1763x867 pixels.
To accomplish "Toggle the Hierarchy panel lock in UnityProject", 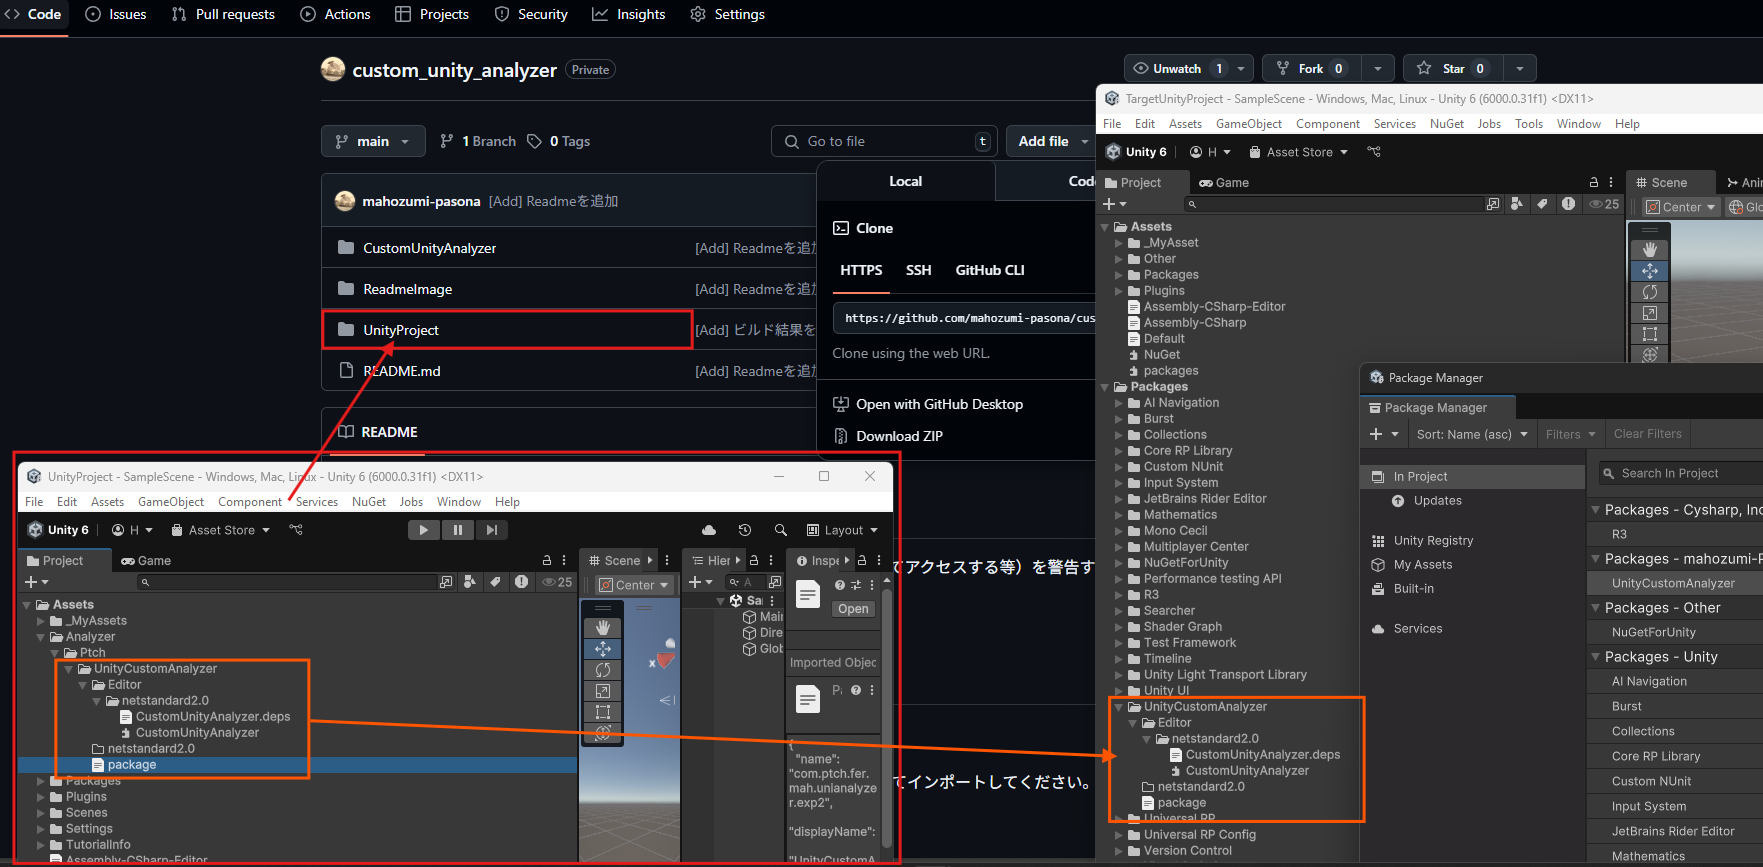I will [x=755, y=560].
